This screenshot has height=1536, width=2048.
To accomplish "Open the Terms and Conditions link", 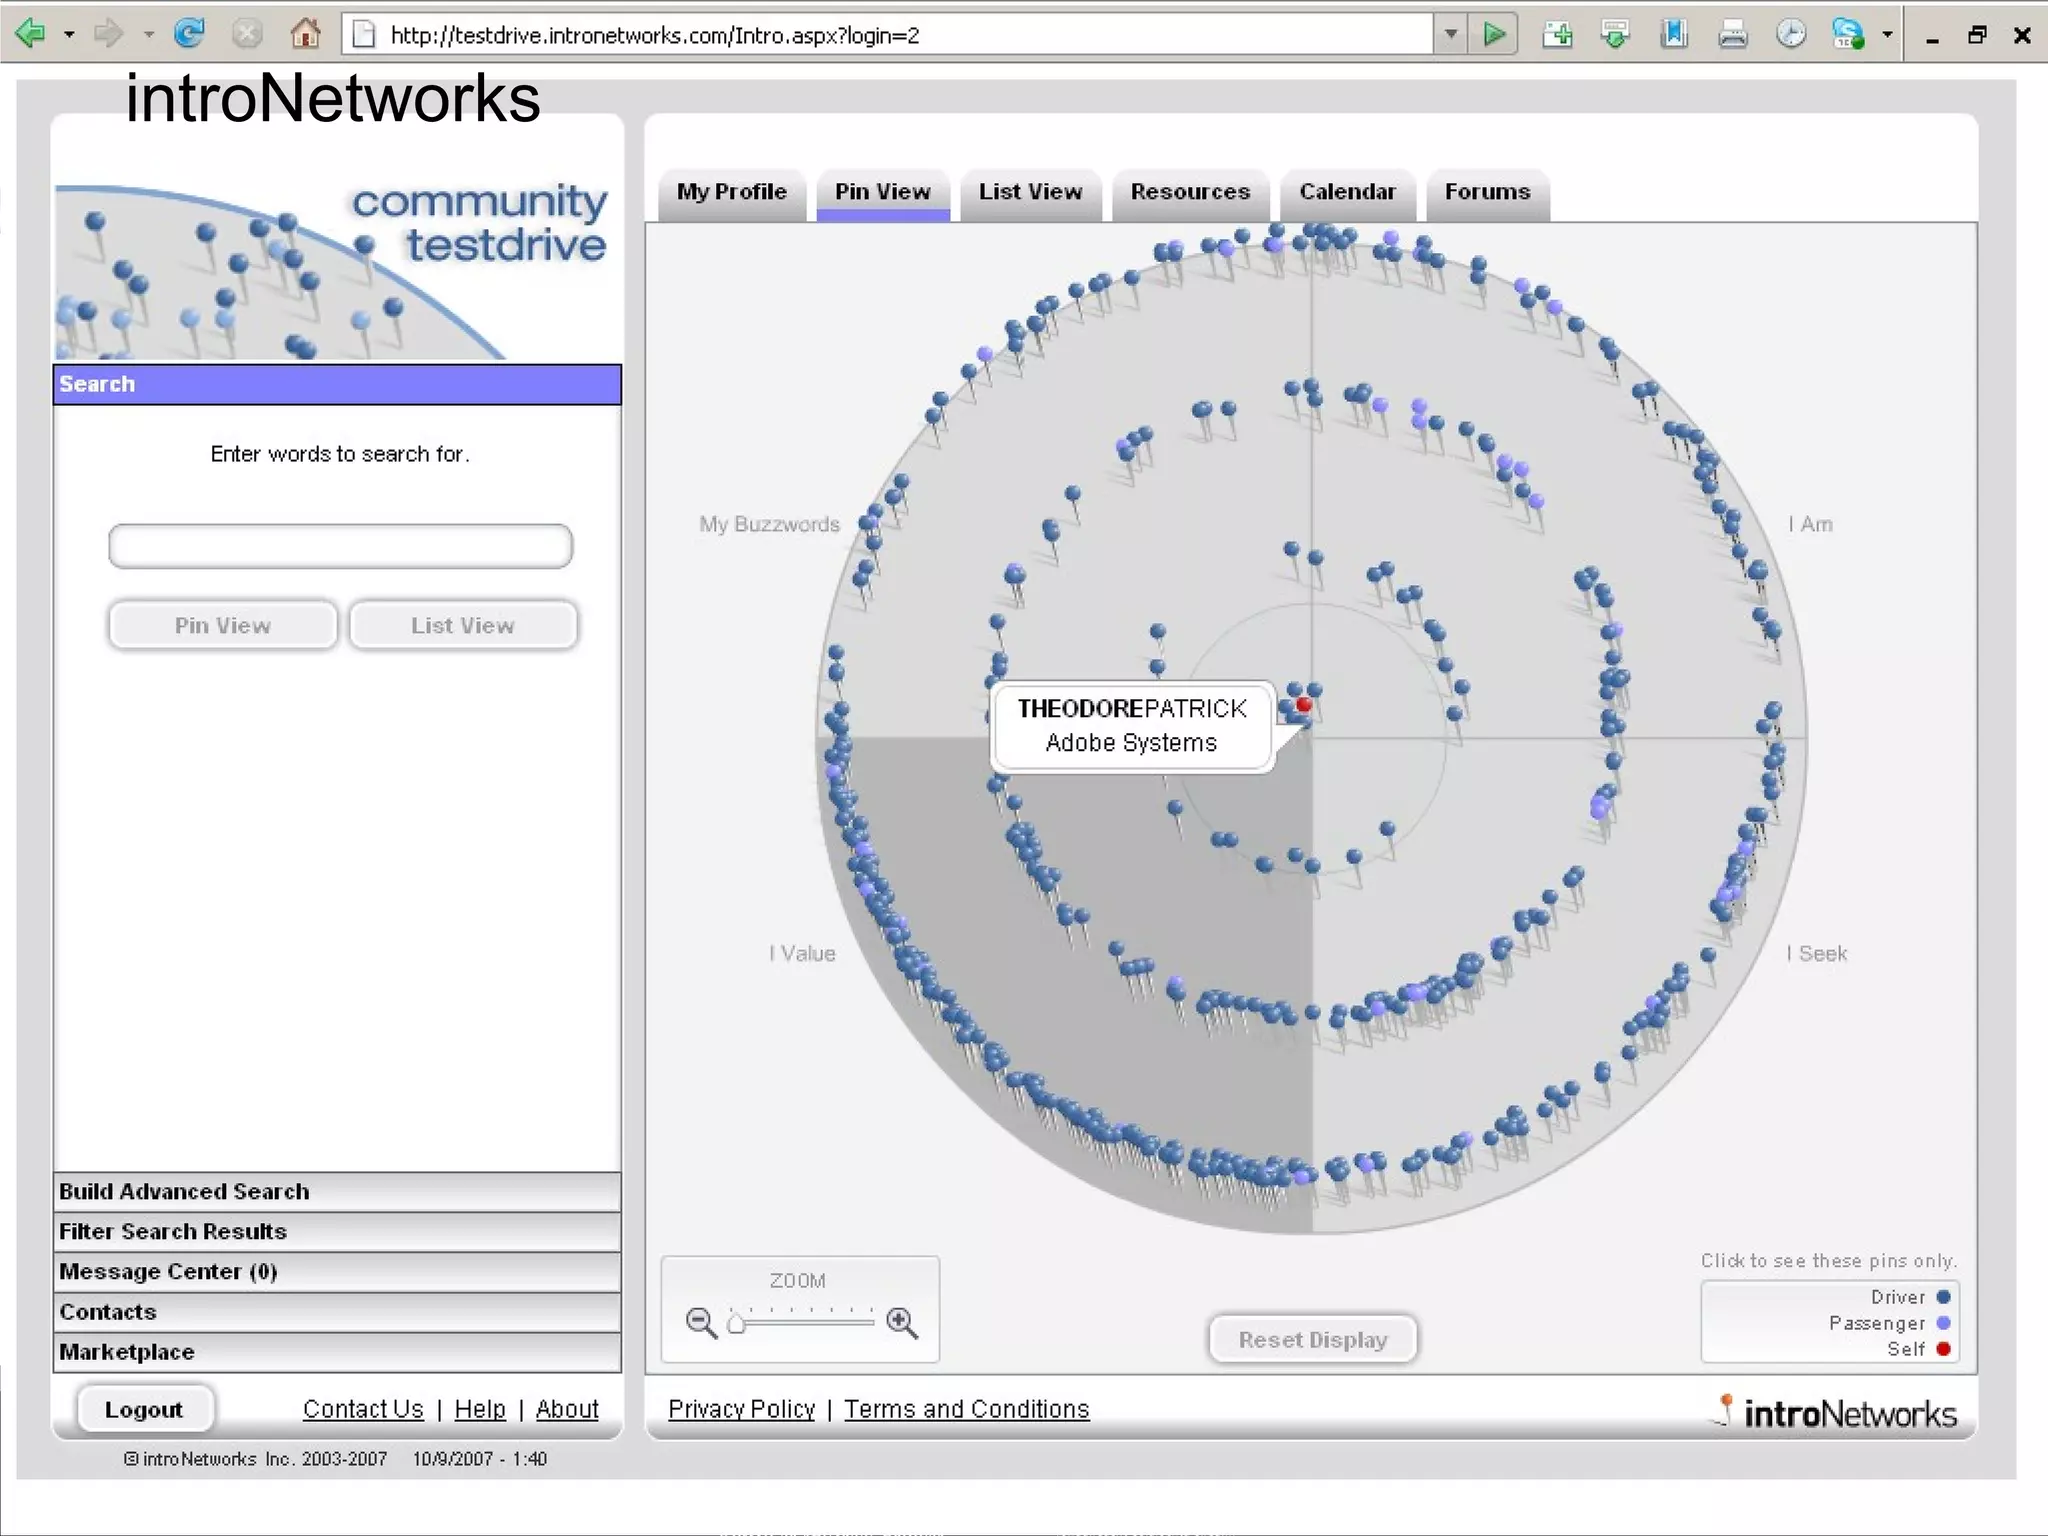I will (x=966, y=1409).
